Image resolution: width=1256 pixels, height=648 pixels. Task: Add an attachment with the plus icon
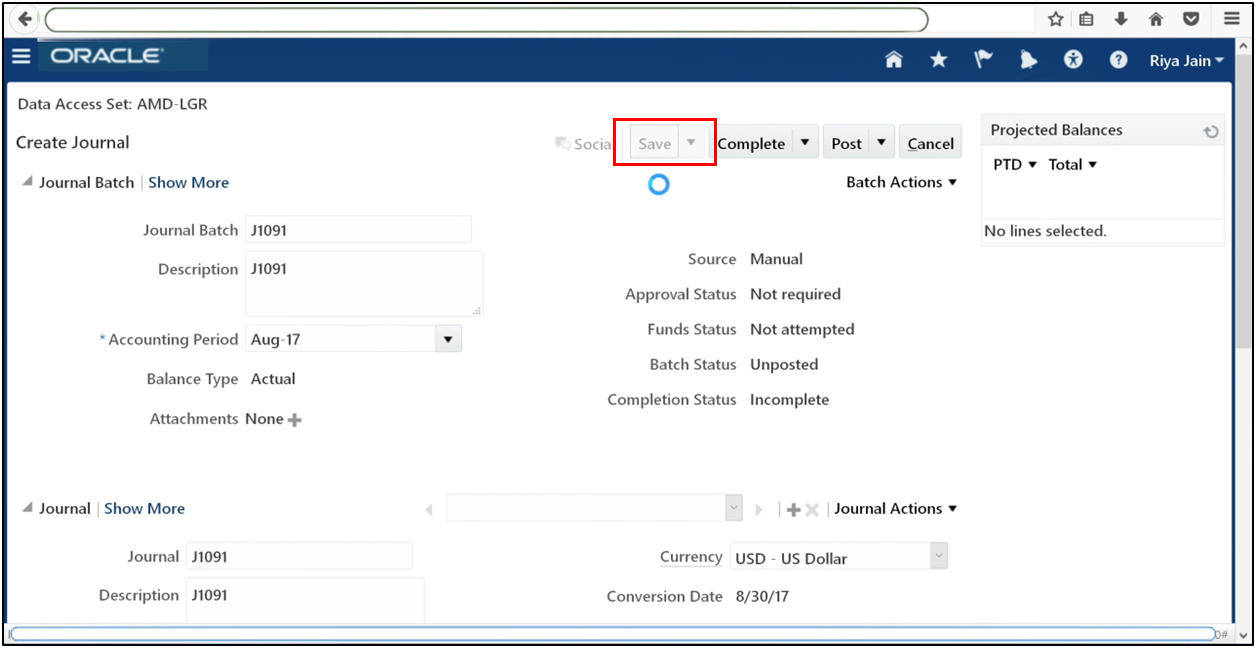pyautogui.click(x=292, y=419)
